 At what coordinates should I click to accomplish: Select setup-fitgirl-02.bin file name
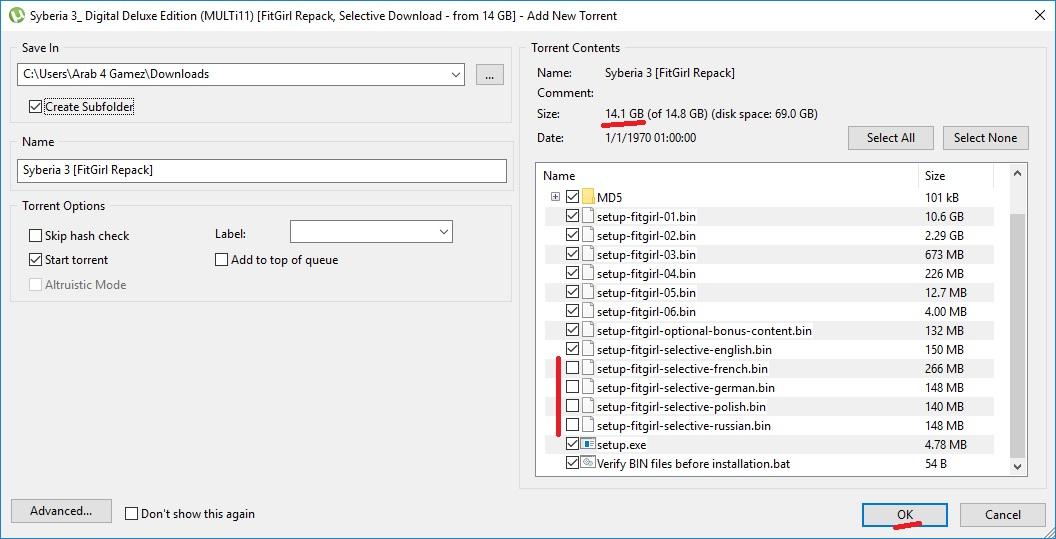pos(647,236)
